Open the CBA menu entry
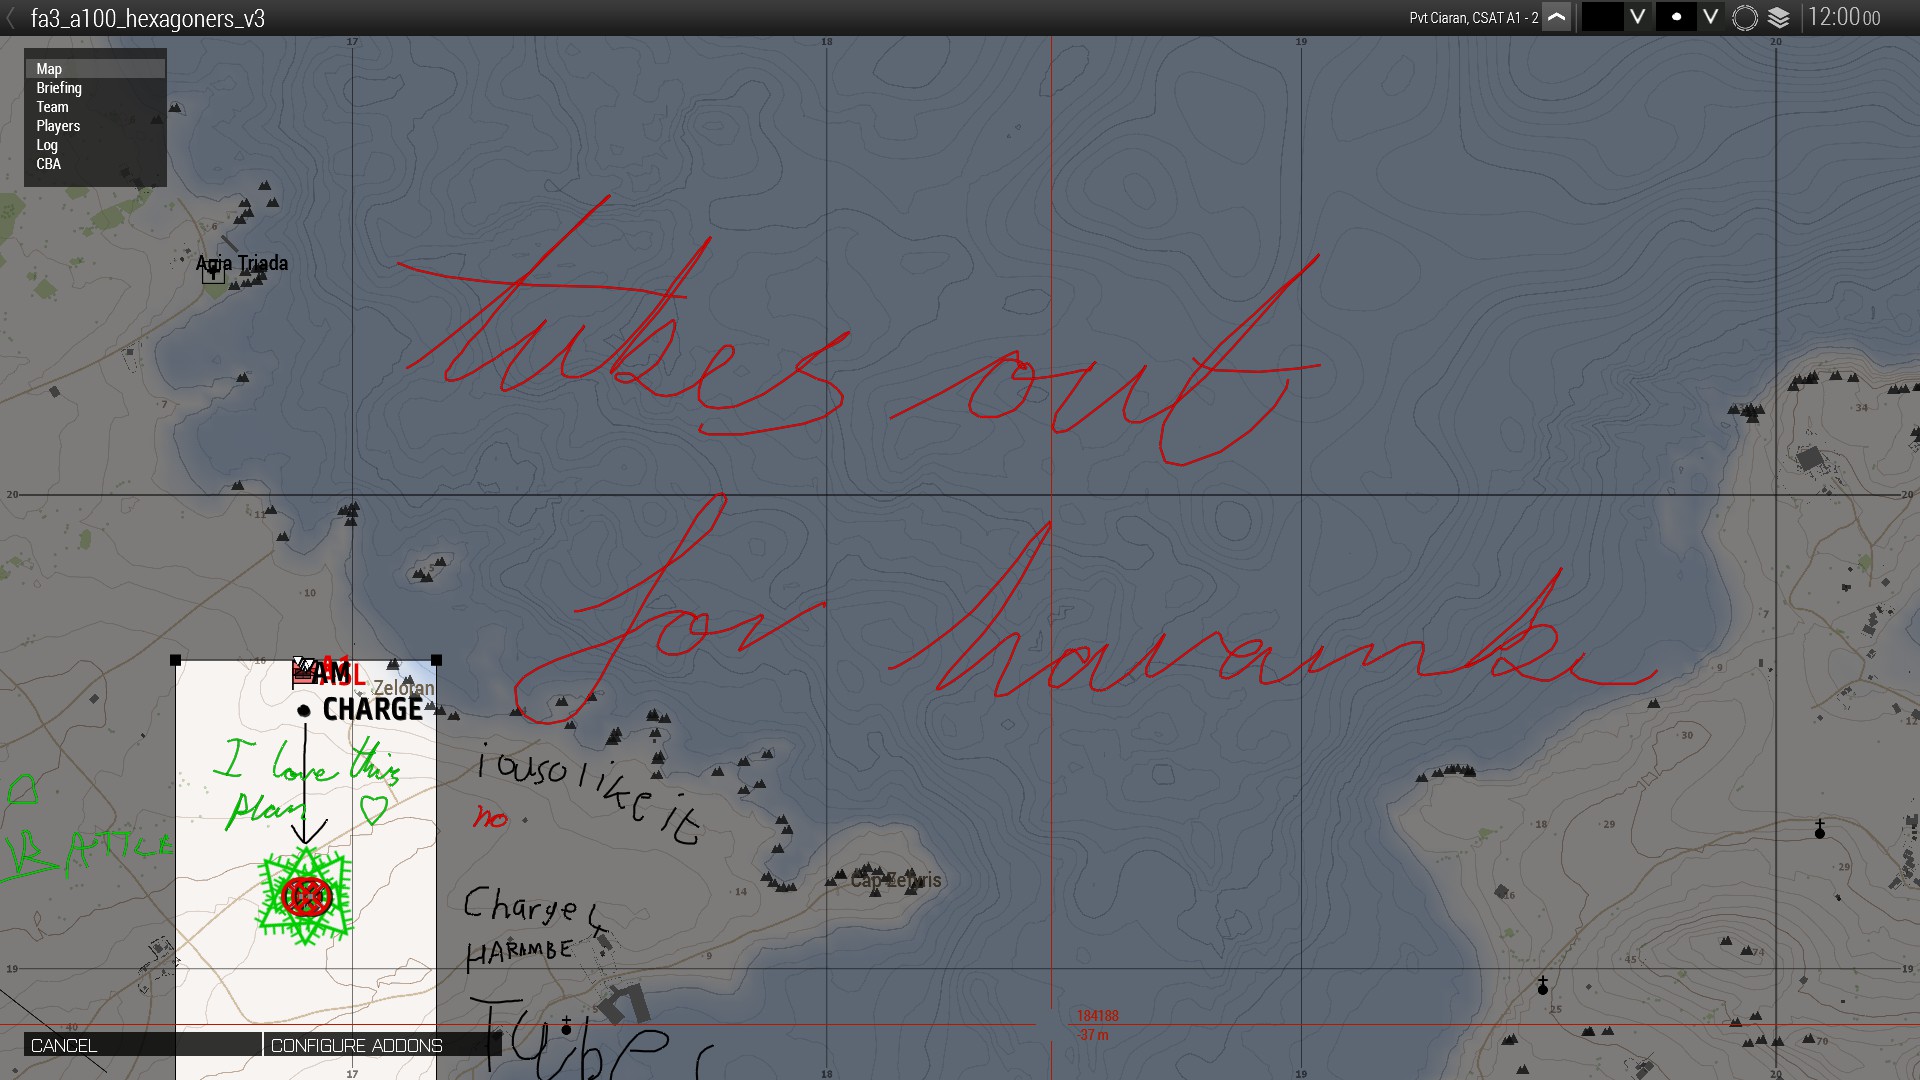Image resolution: width=1920 pixels, height=1080 pixels. coord(95,164)
